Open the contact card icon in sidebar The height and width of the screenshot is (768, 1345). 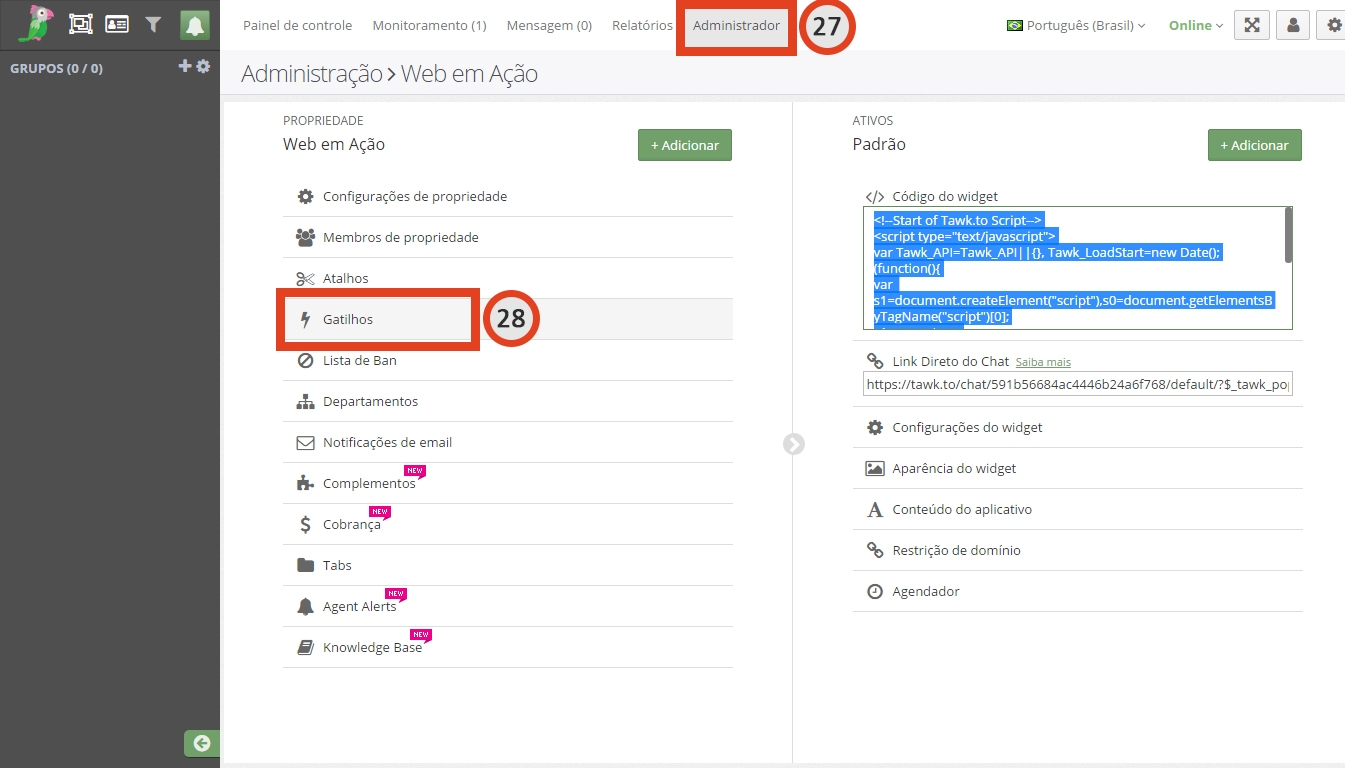pos(117,24)
